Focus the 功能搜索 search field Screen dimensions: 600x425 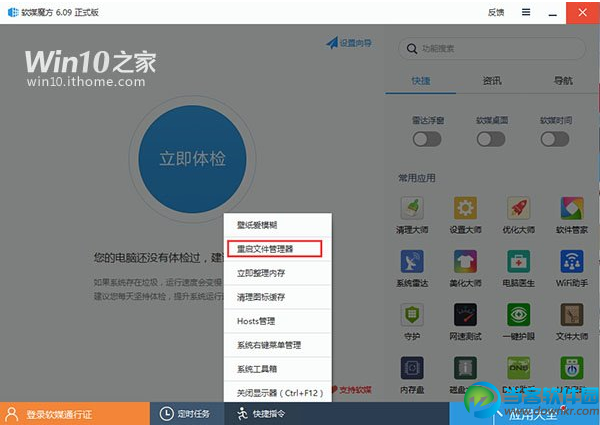click(492, 49)
